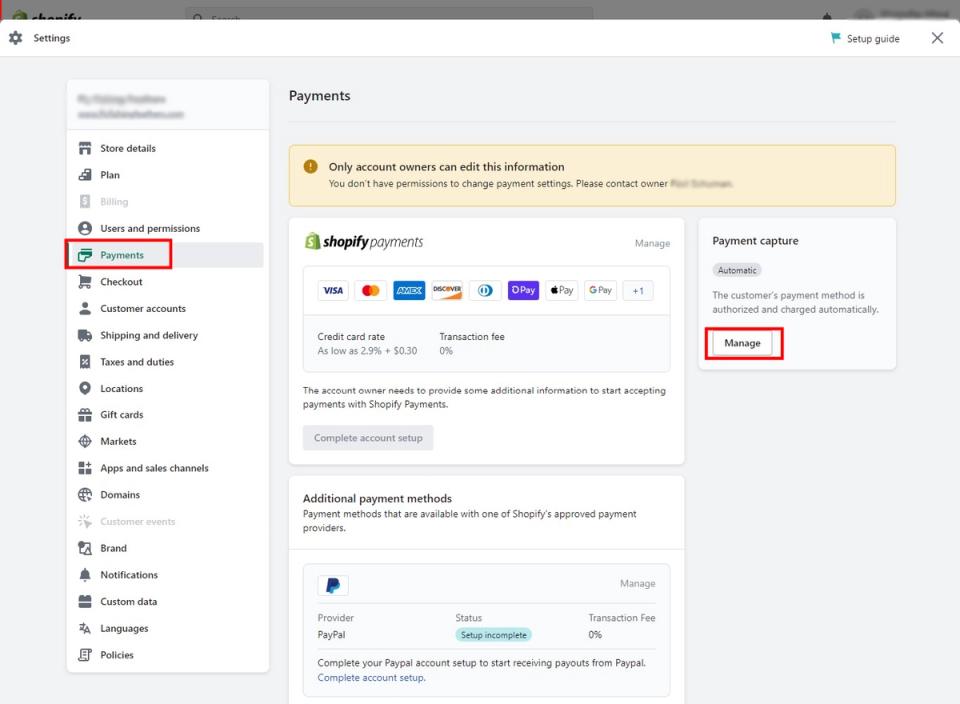
Task: Click the Google Pay logo
Action: [600, 290]
